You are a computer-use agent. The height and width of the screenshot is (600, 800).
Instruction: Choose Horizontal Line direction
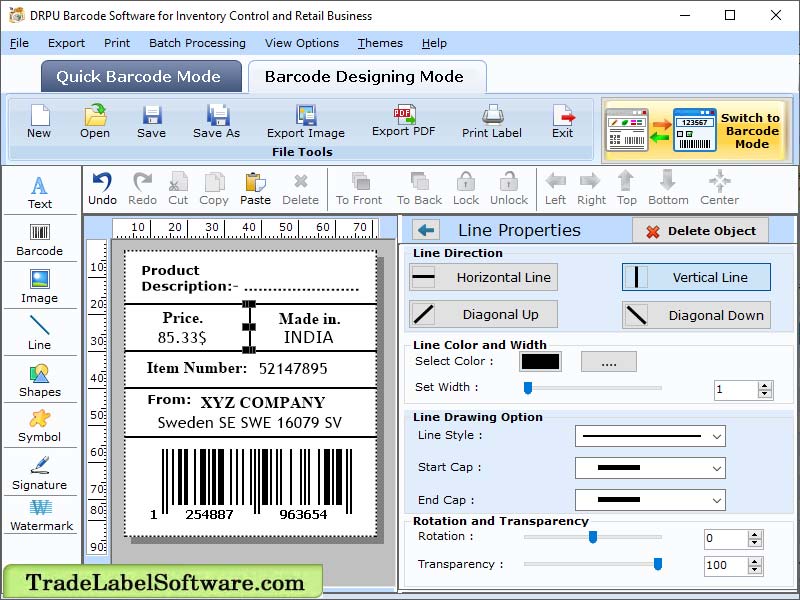click(483, 277)
